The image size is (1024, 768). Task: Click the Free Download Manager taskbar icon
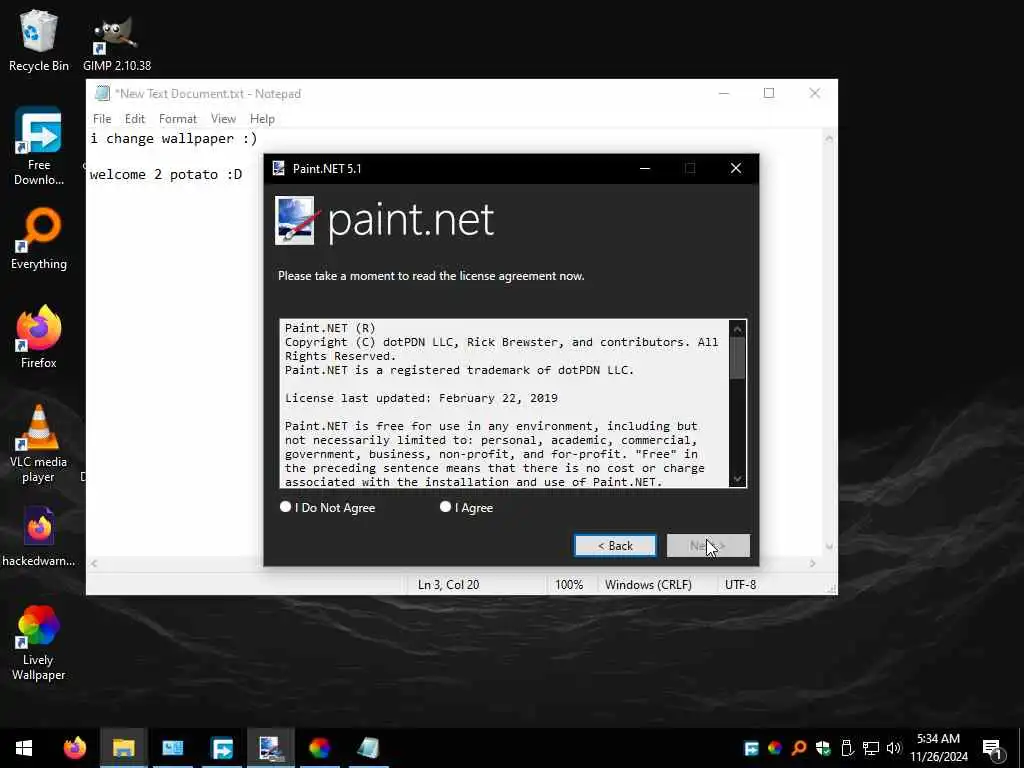(222, 748)
